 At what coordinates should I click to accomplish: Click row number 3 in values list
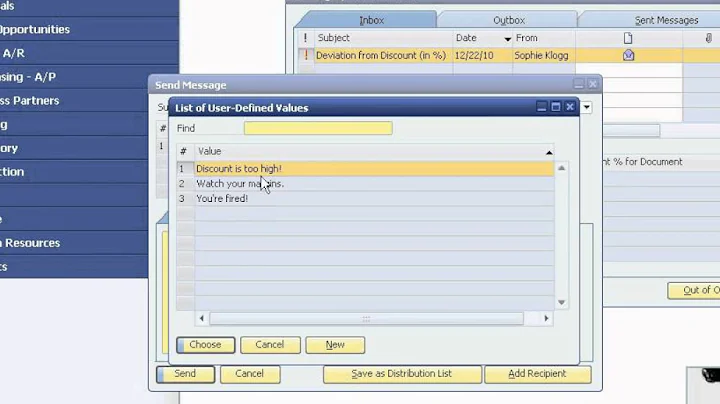185,198
